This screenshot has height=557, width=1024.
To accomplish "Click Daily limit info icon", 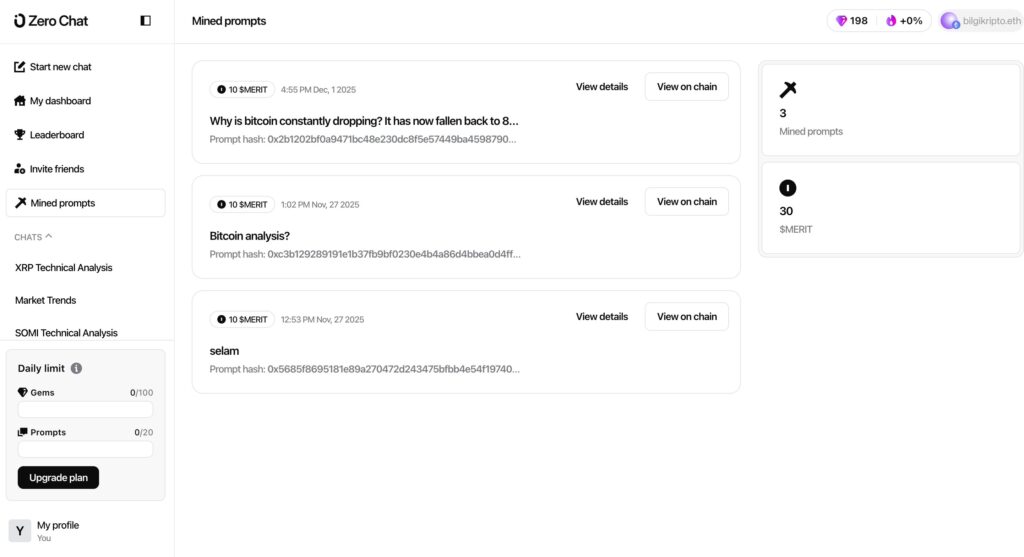I will (77, 368).
